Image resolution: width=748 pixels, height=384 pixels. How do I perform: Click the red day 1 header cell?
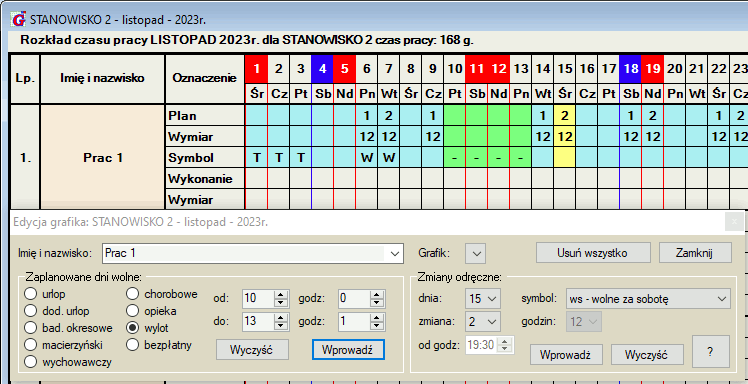pyautogui.click(x=256, y=69)
